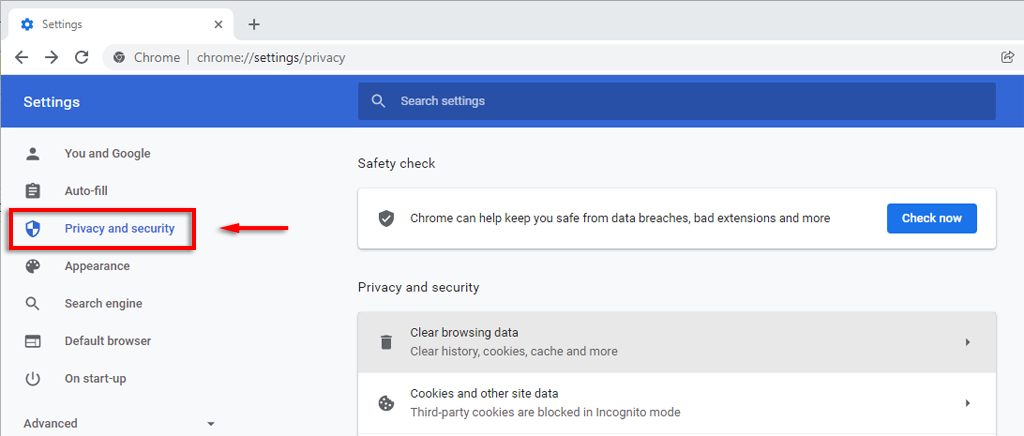
Task: Go to Appearance settings
Action: coord(97,266)
